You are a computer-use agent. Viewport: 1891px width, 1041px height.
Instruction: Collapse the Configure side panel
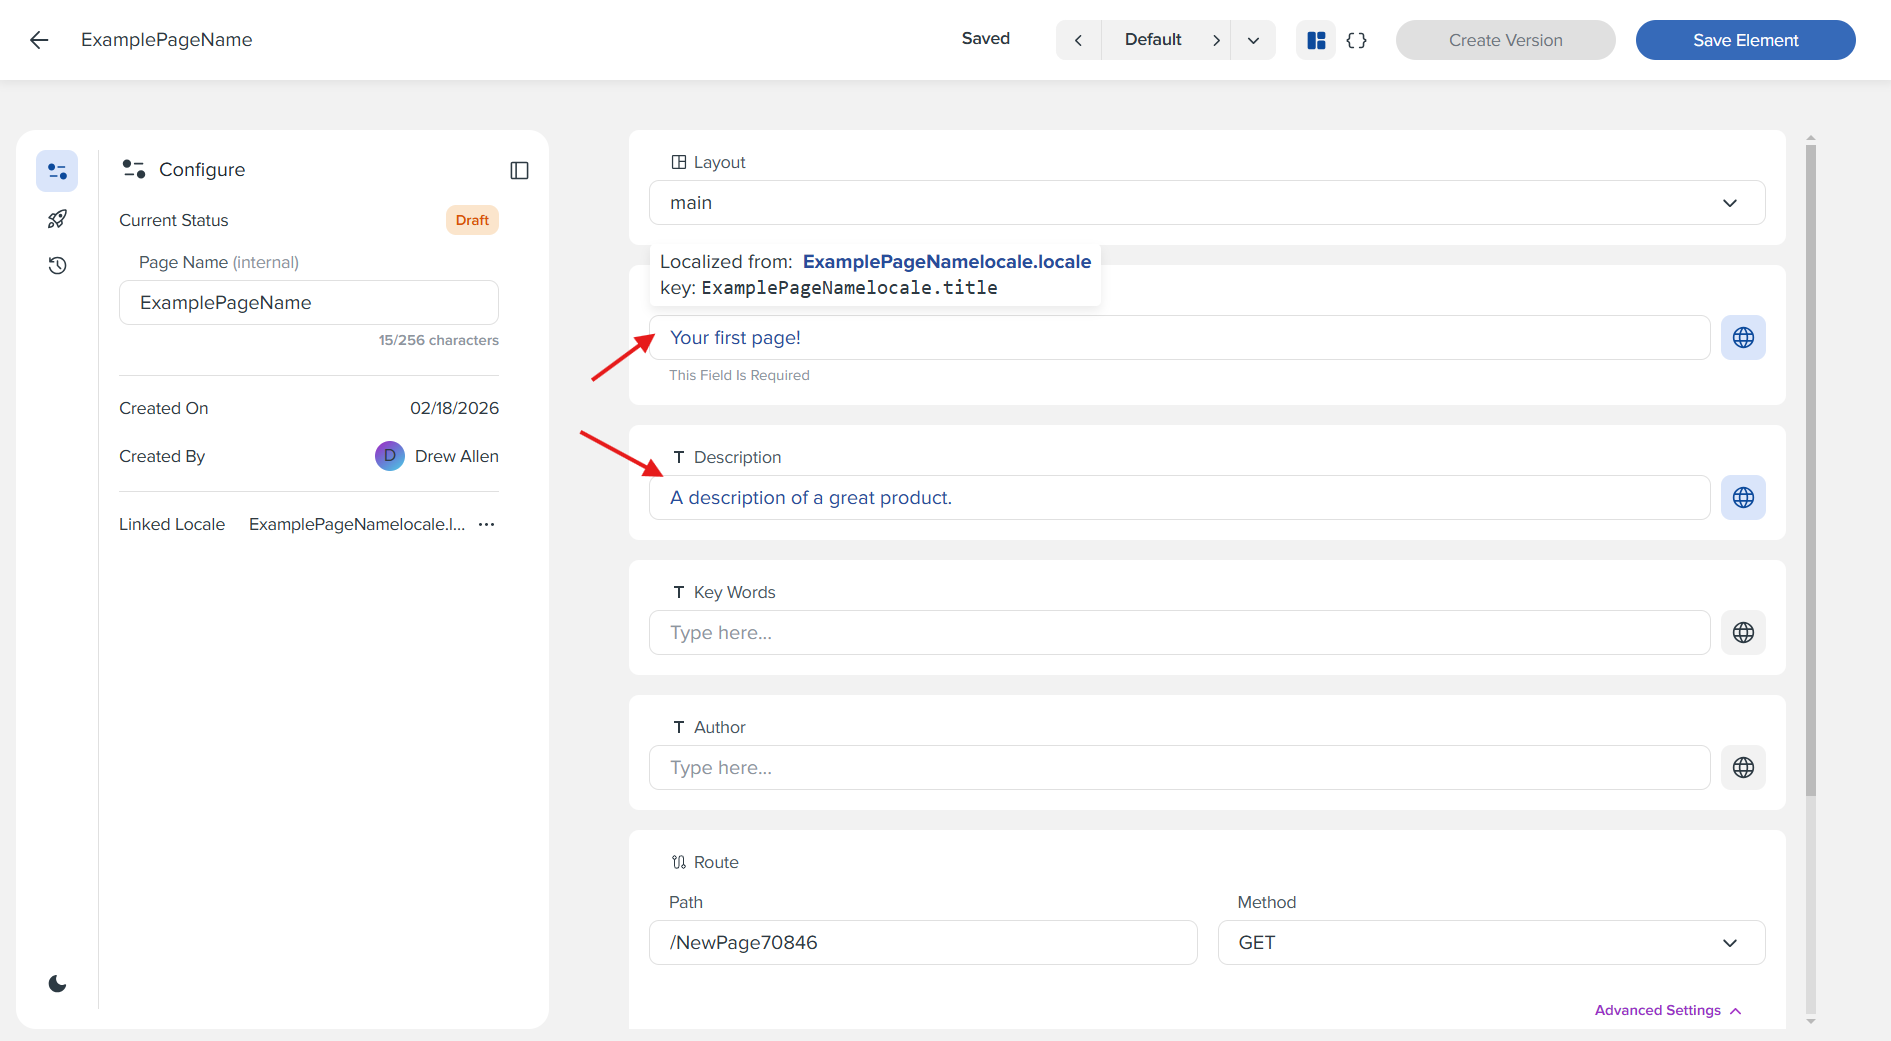pyautogui.click(x=519, y=171)
